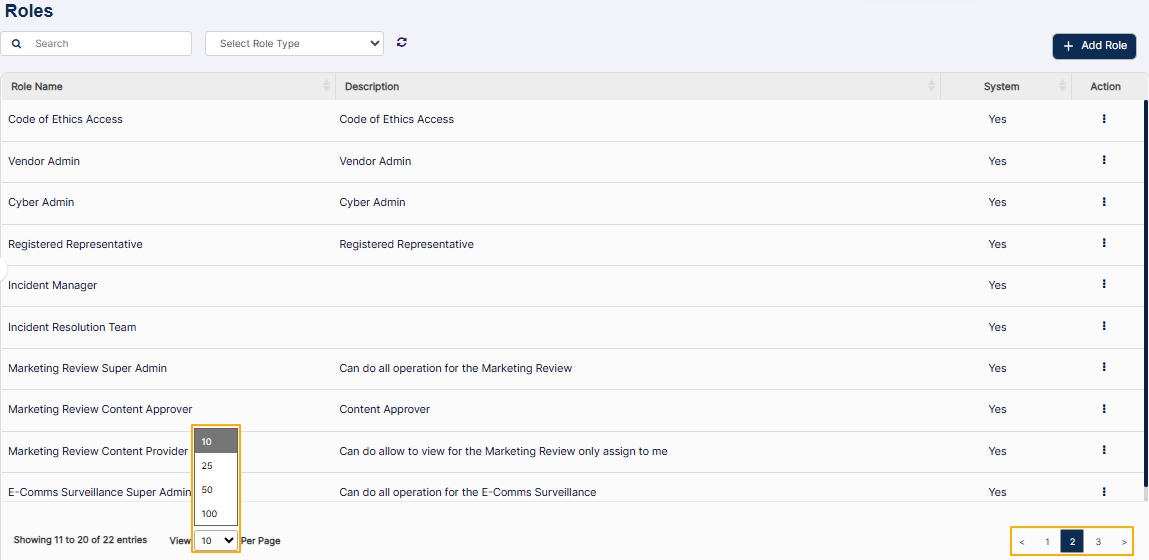Select Code of Ethics Access role name
Viewport: 1149px width, 560px height.
(65, 119)
